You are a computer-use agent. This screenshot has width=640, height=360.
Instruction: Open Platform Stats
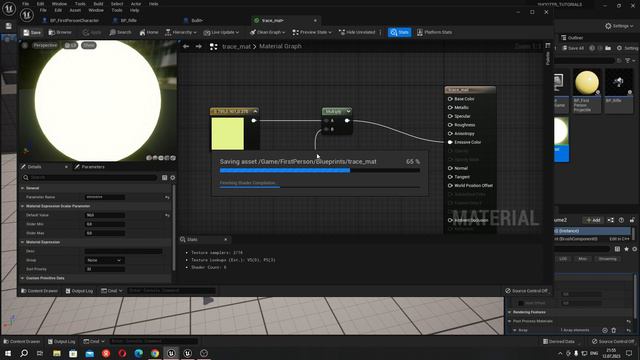coord(434,32)
